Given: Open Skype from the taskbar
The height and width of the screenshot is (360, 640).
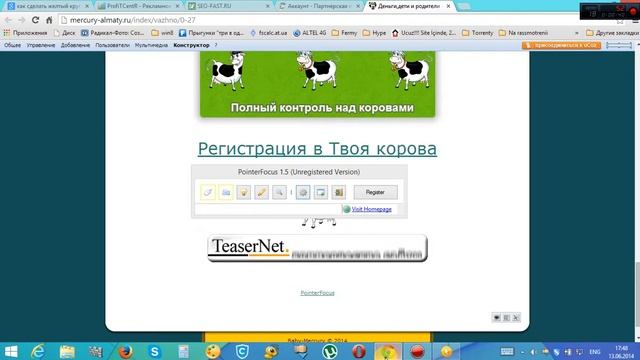Looking at the screenshot, I should pos(155,351).
